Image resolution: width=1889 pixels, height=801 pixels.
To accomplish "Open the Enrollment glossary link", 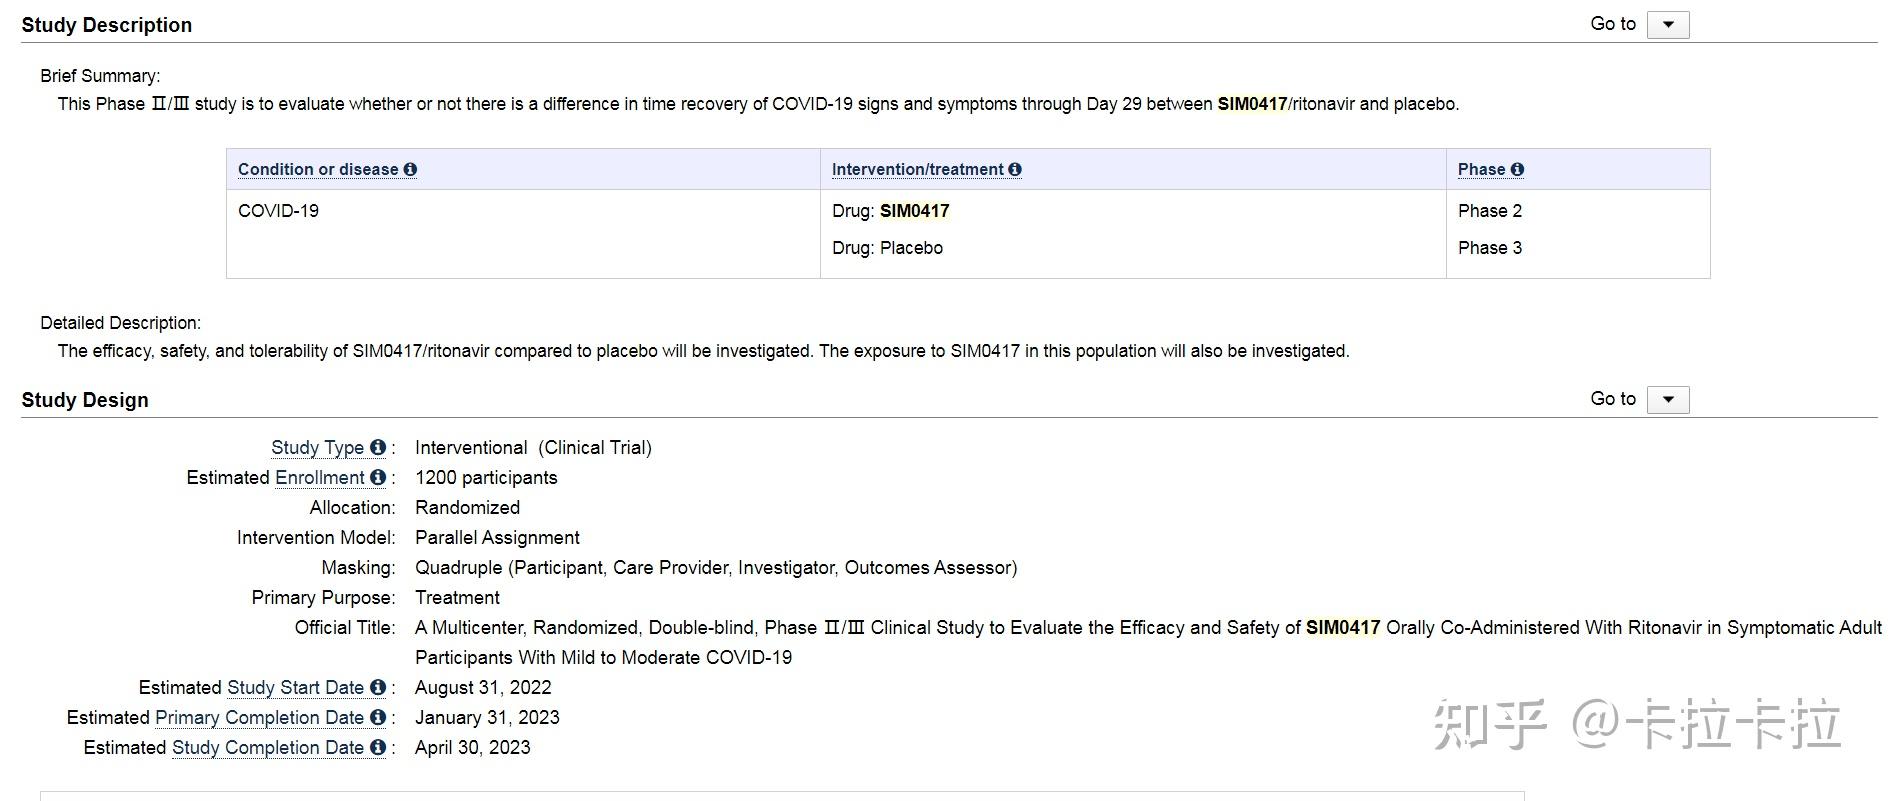I will (319, 478).
